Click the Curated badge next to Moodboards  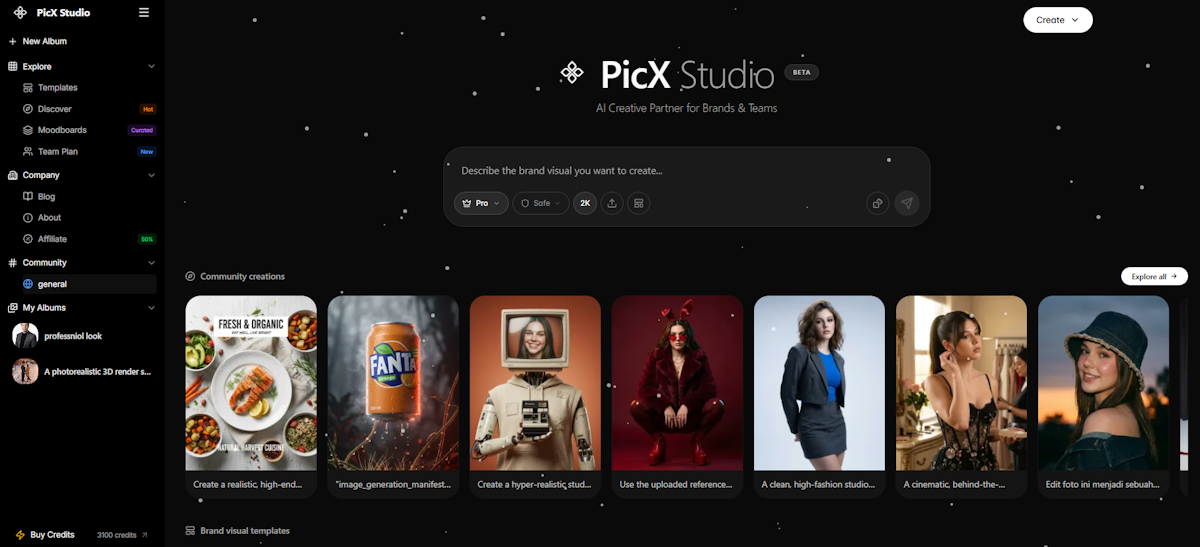point(142,130)
